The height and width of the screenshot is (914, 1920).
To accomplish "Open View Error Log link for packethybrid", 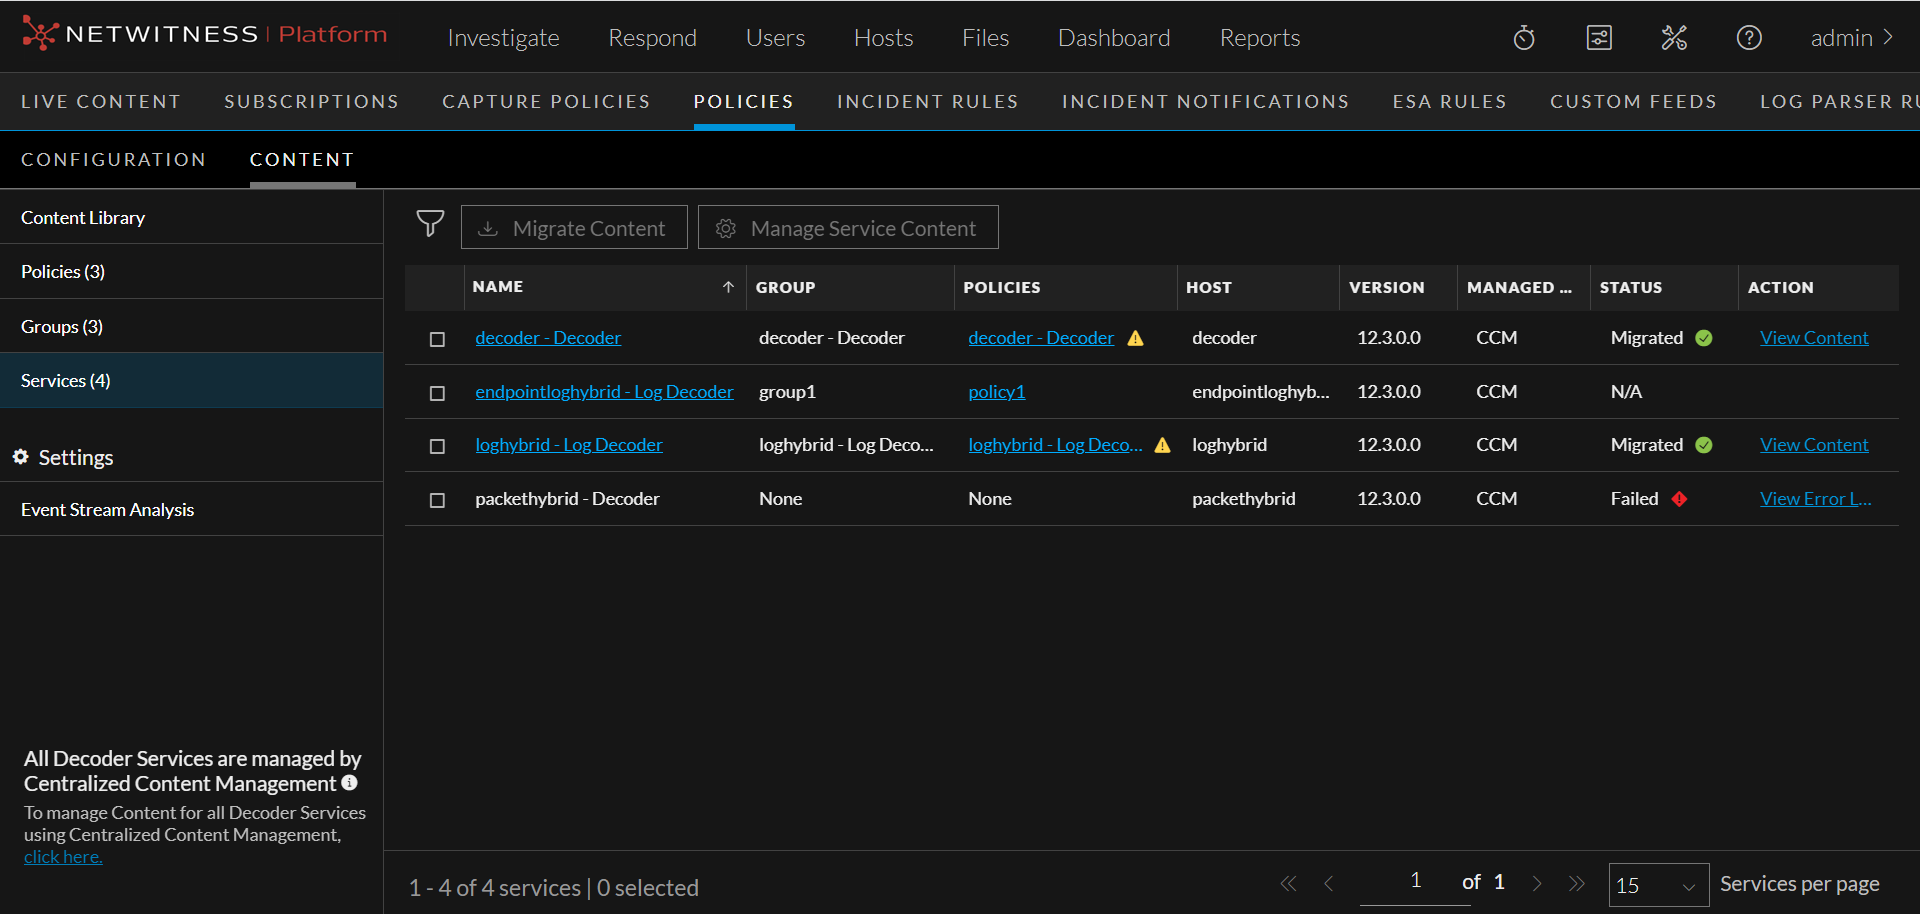I will (1814, 499).
